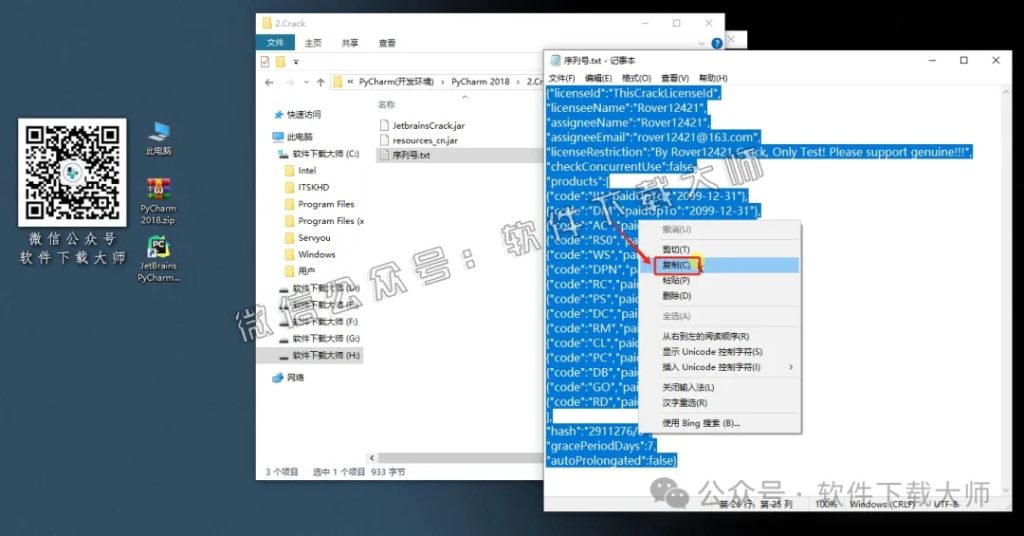Choose 剪切(T) from context menu

(x=718, y=249)
